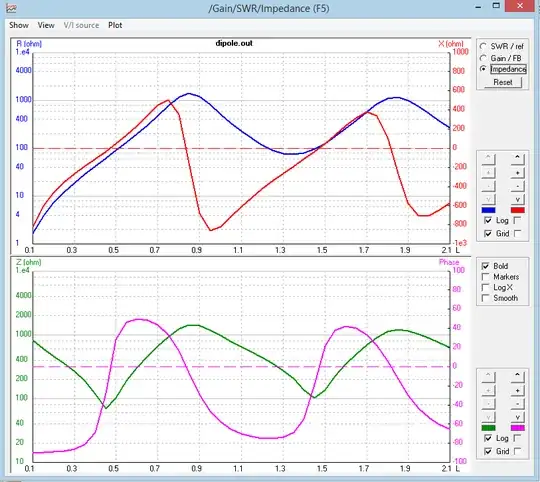
Task: Click the dipole.out plot title
Action: (x=234, y=43)
